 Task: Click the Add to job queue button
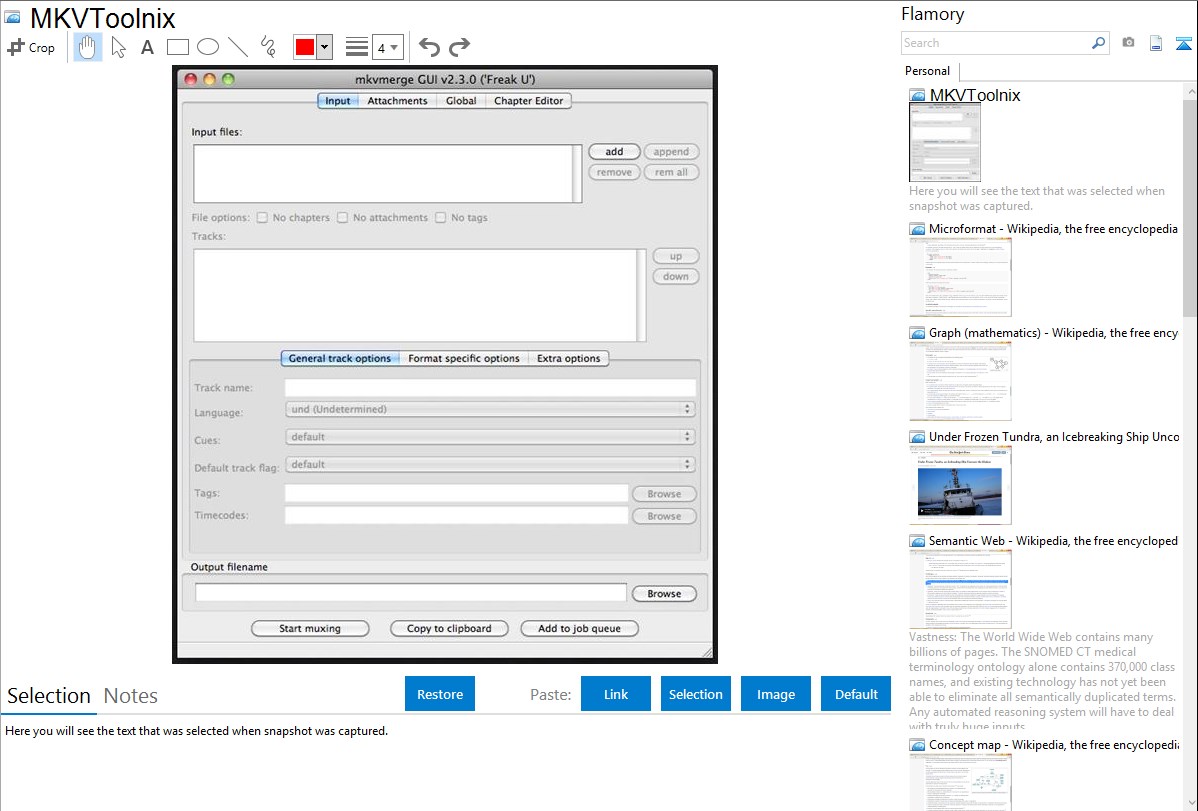[x=579, y=628]
